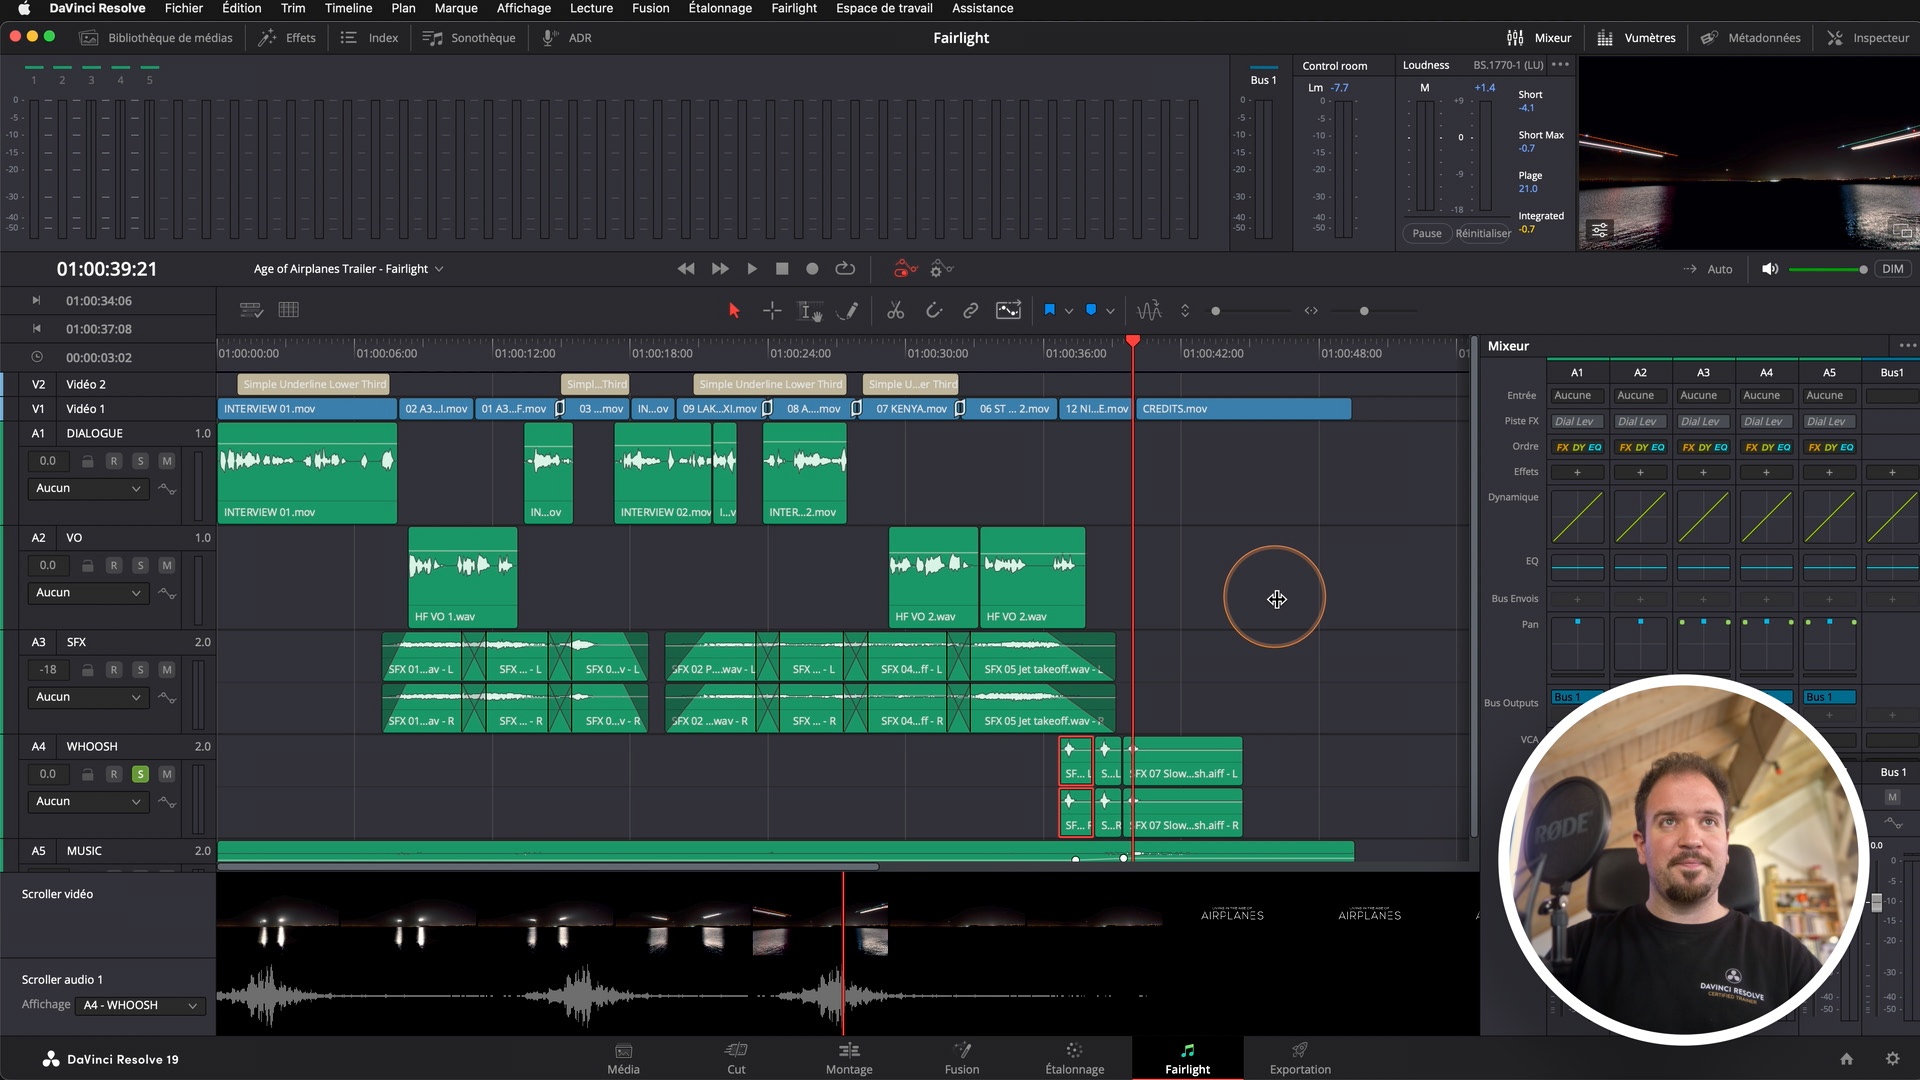This screenshot has height=1080, width=1920.
Task: Adjust the monitor volume slider
Action: tap(1826, 269)
